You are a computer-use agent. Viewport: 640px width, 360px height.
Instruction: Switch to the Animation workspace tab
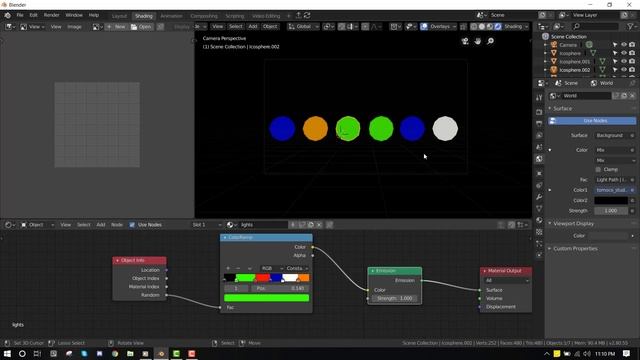click(x=171, y=16)
